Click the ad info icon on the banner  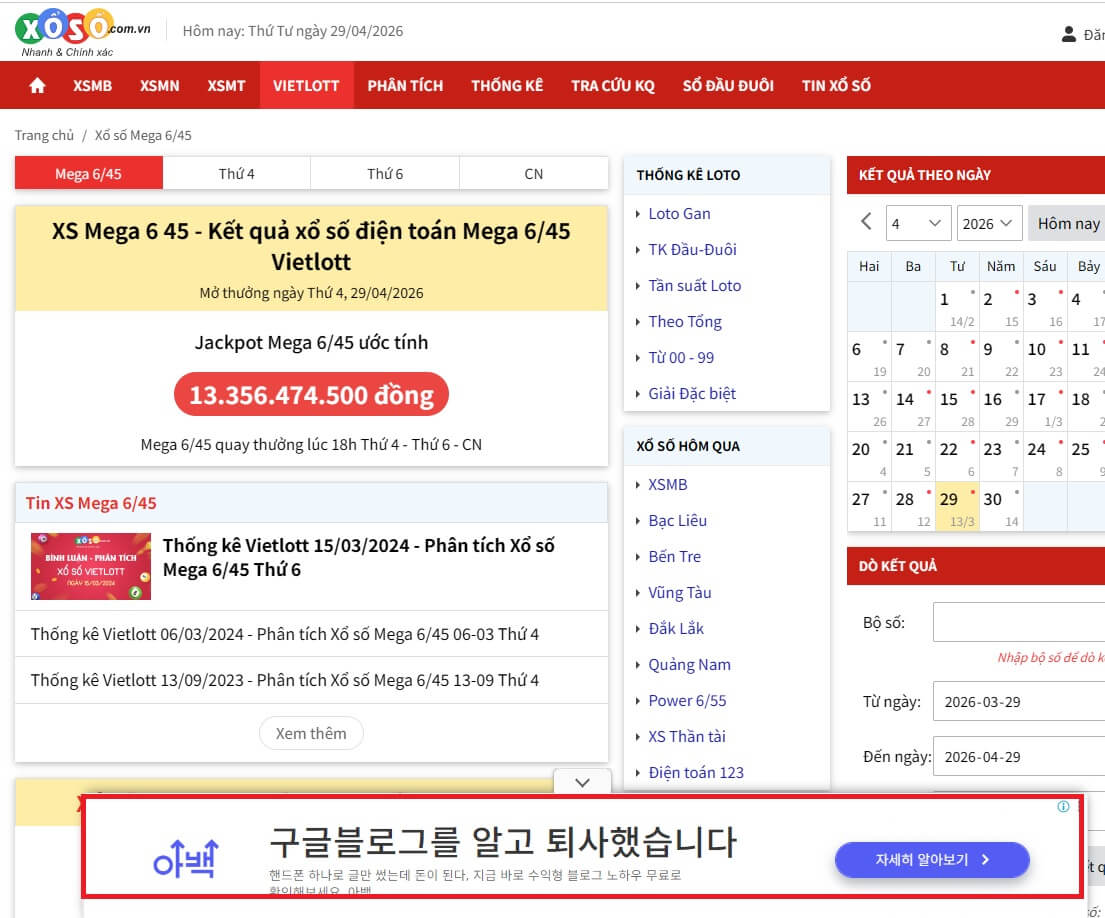pos(1063,807)
